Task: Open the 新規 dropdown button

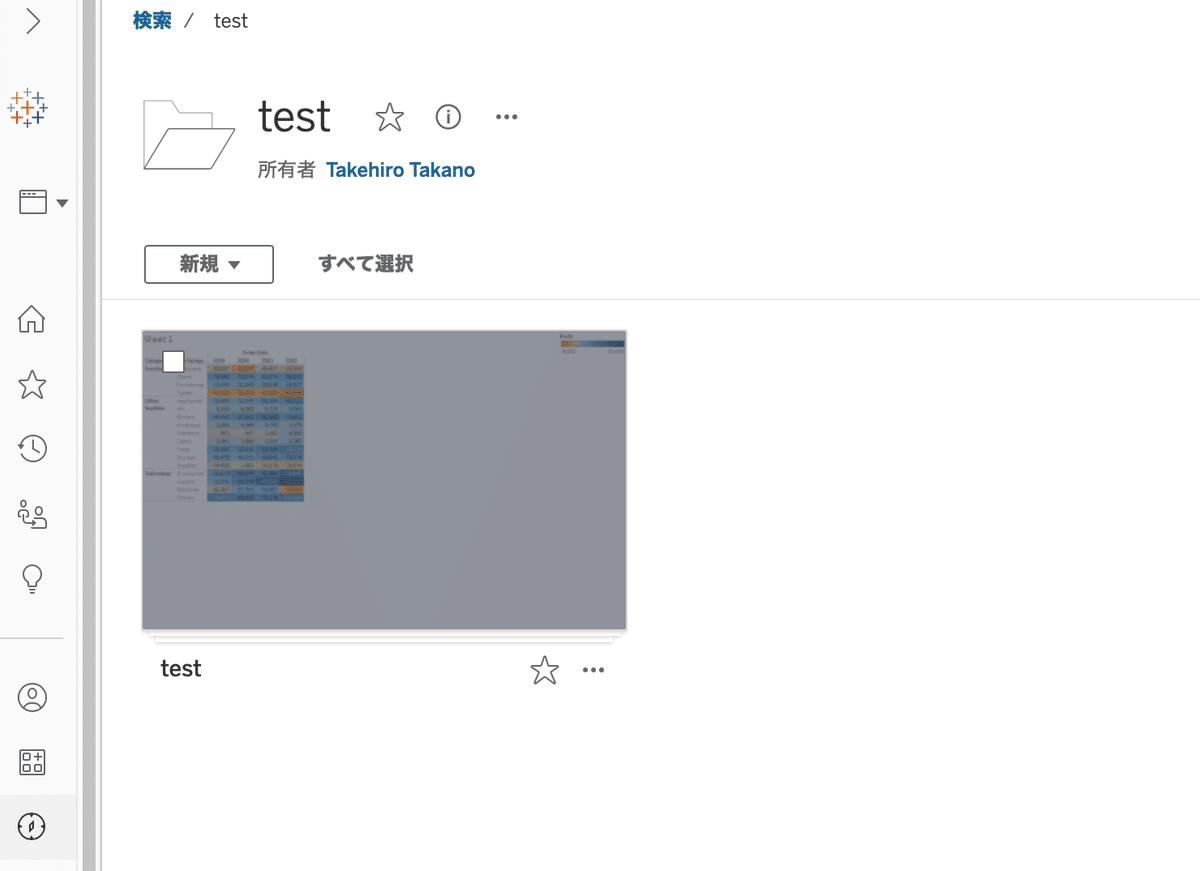Action: coord(209,264)
